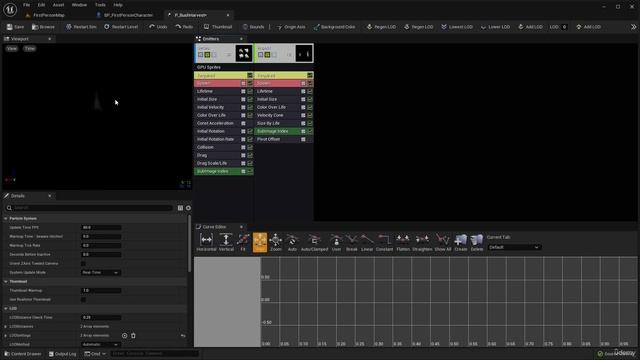
Task: Open the Window menu
Action: (x=79, y=5)
